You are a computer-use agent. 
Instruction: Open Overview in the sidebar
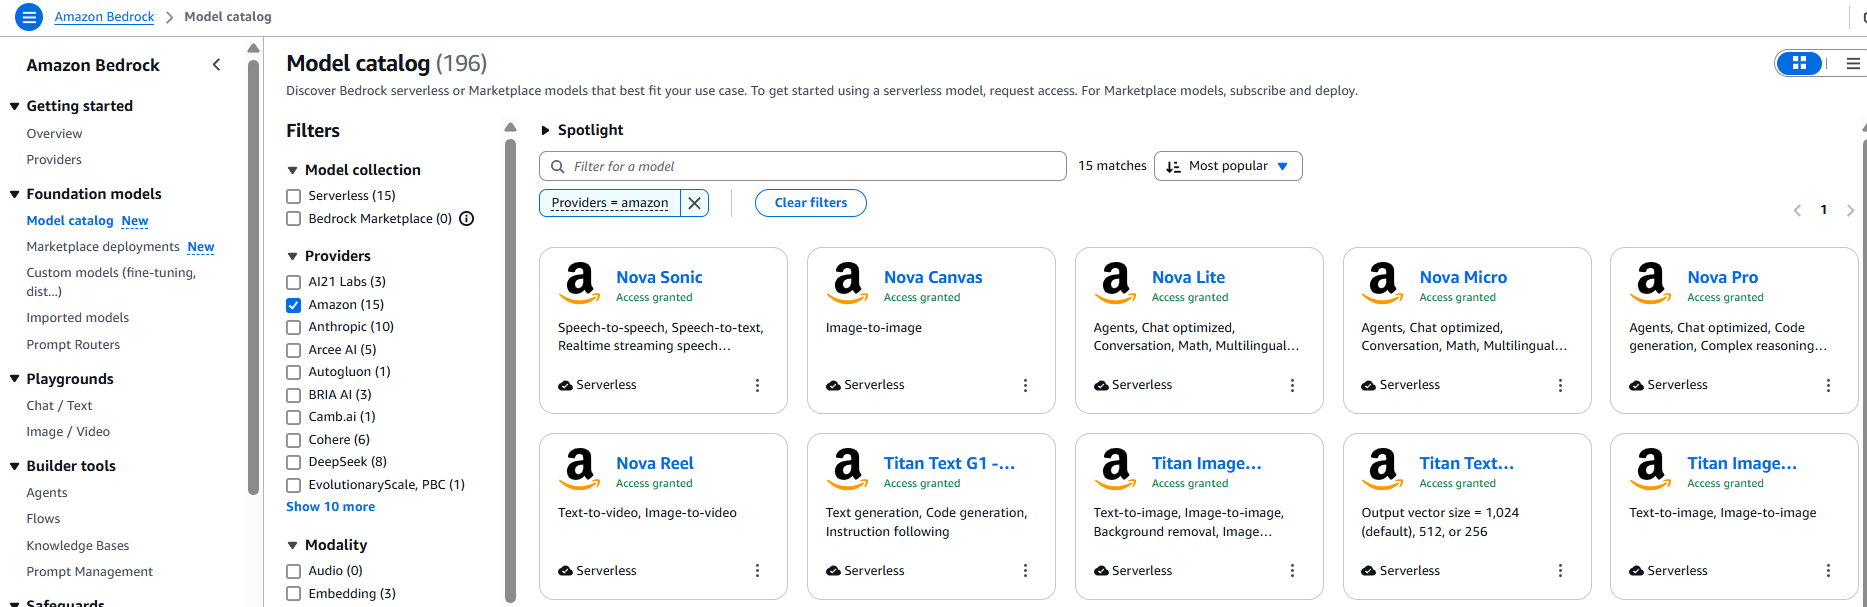coord(54,134)
